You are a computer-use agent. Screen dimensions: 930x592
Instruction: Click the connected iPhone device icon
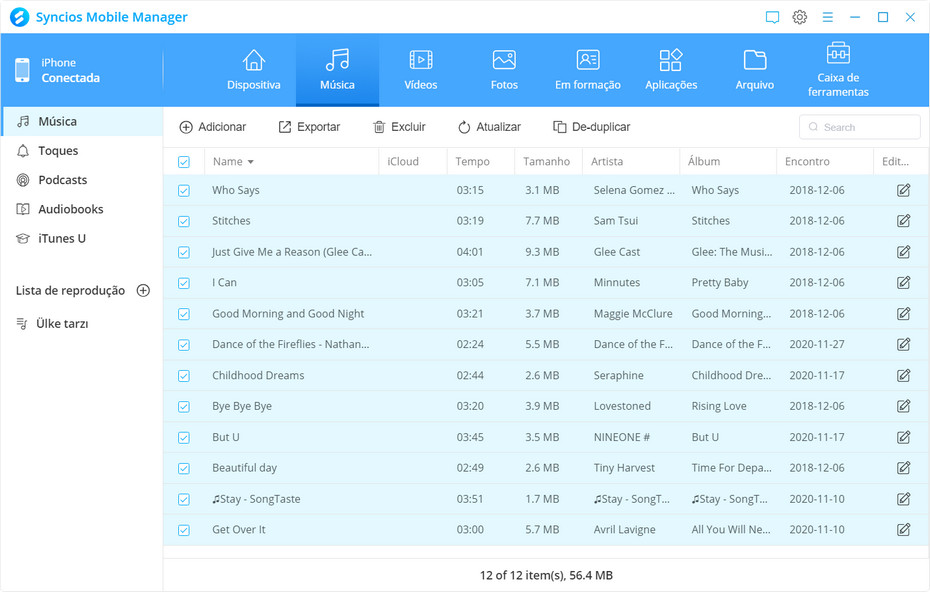coord(22,70)
